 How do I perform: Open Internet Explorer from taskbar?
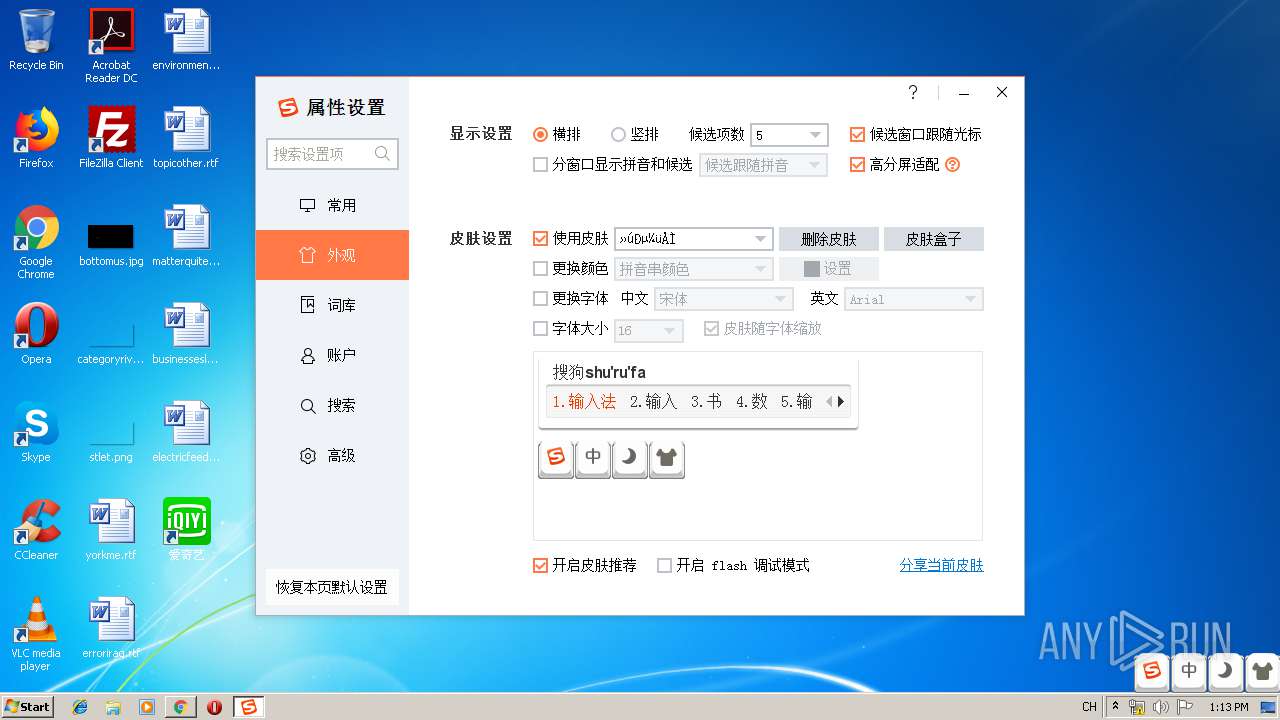pyautogui.click(x=80, y=707)
